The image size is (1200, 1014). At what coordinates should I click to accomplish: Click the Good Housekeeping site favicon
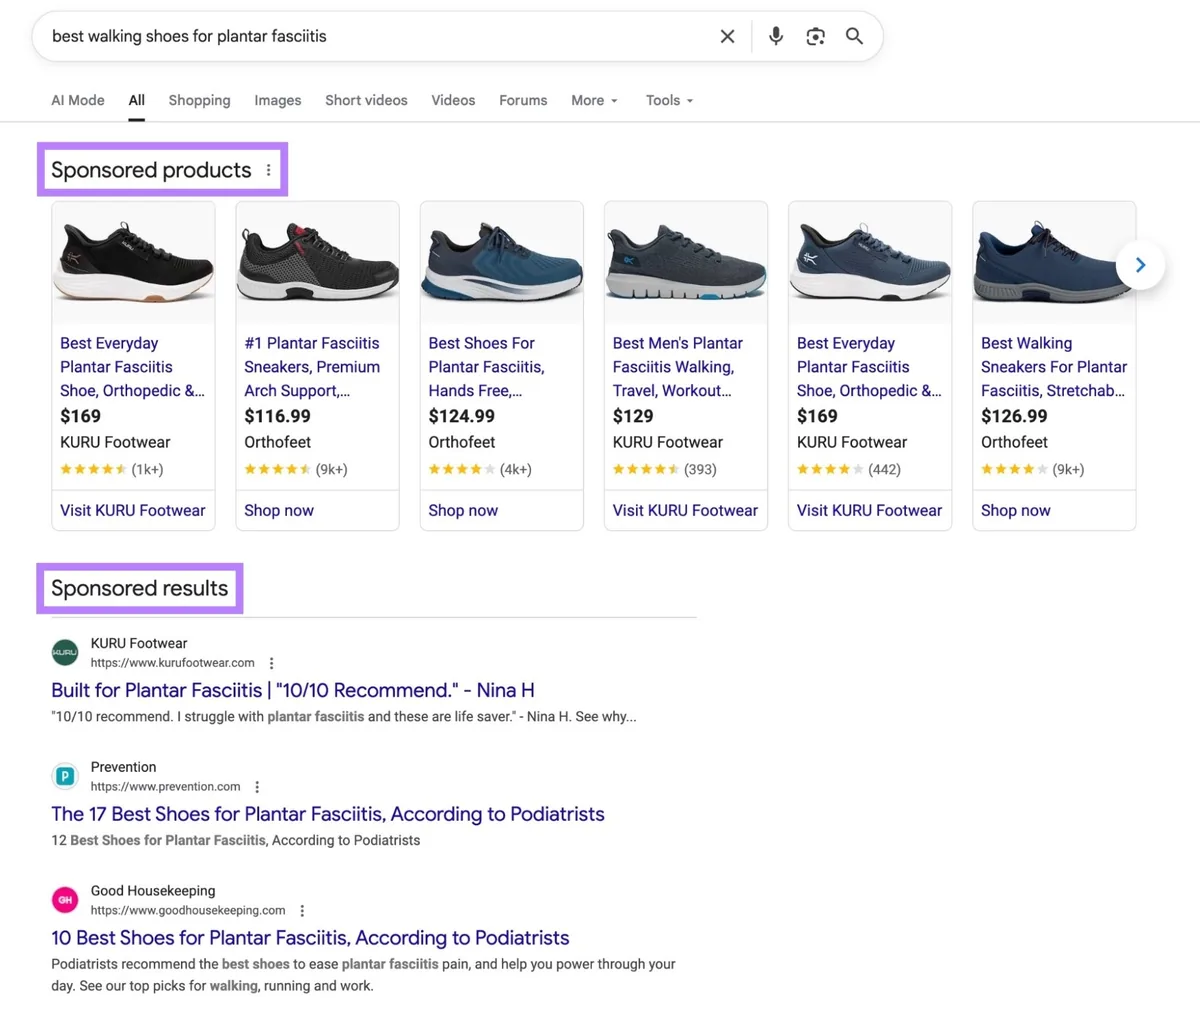click(x=65, y=900)
